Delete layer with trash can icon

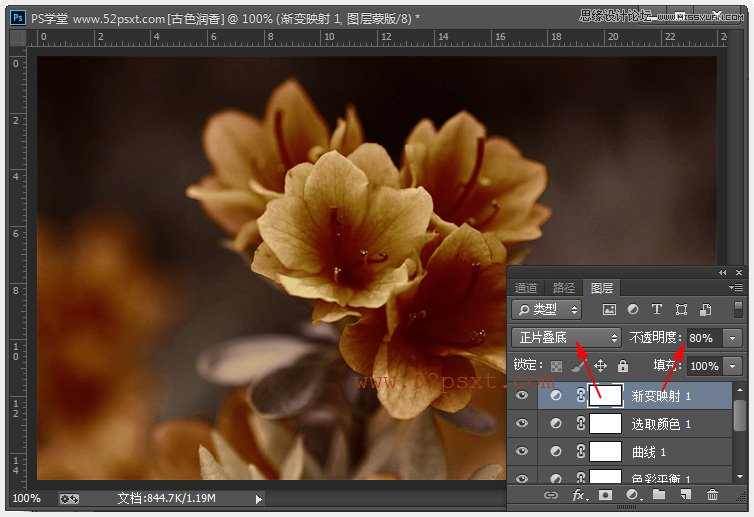click(712, 494)
